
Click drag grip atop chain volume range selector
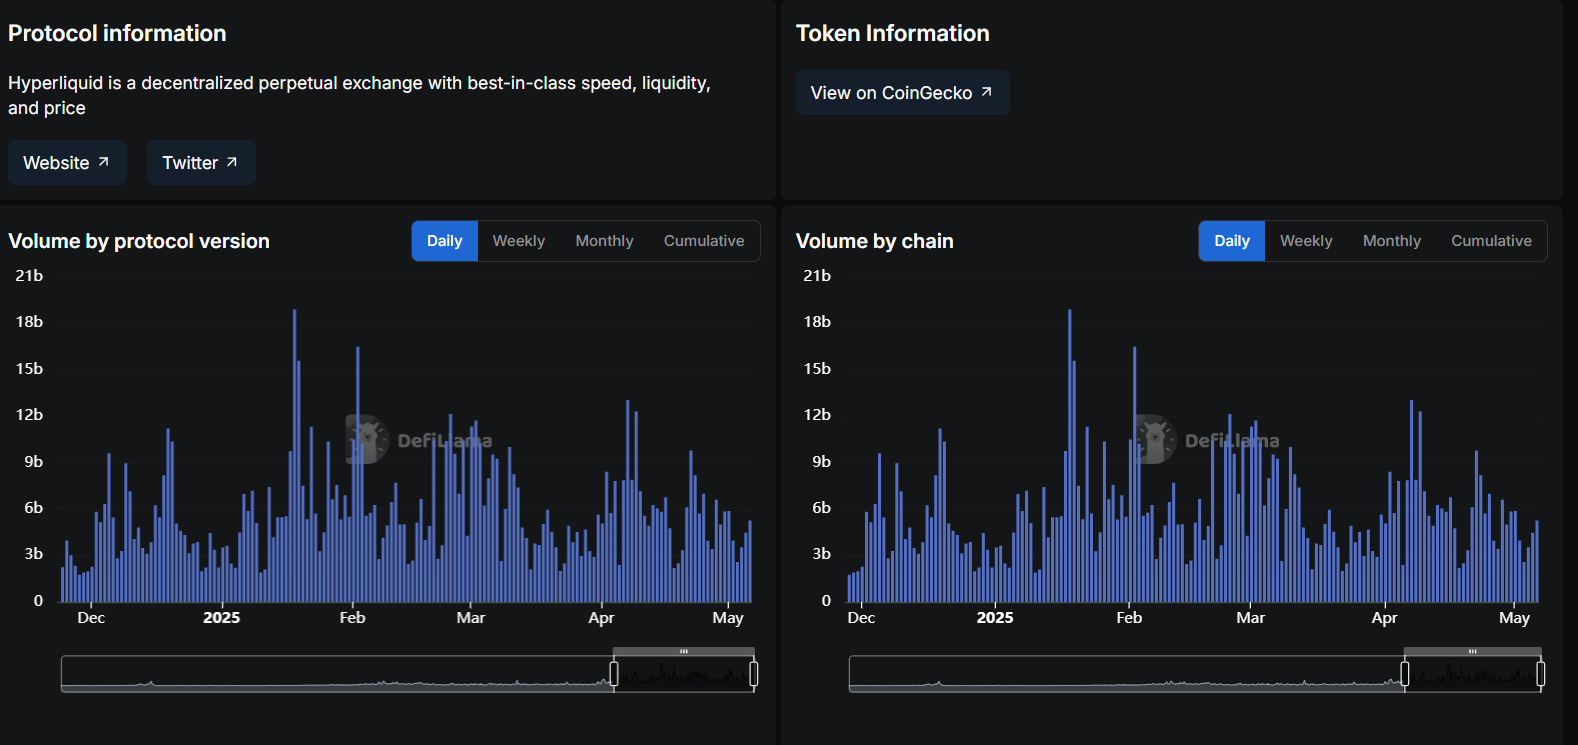tap(1472, 652)
